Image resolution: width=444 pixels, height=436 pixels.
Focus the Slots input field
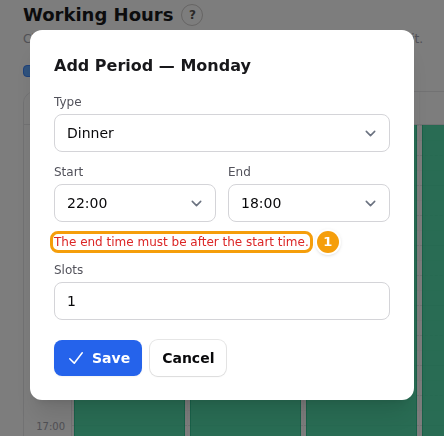pyautogui.click(x=222, y=301)
